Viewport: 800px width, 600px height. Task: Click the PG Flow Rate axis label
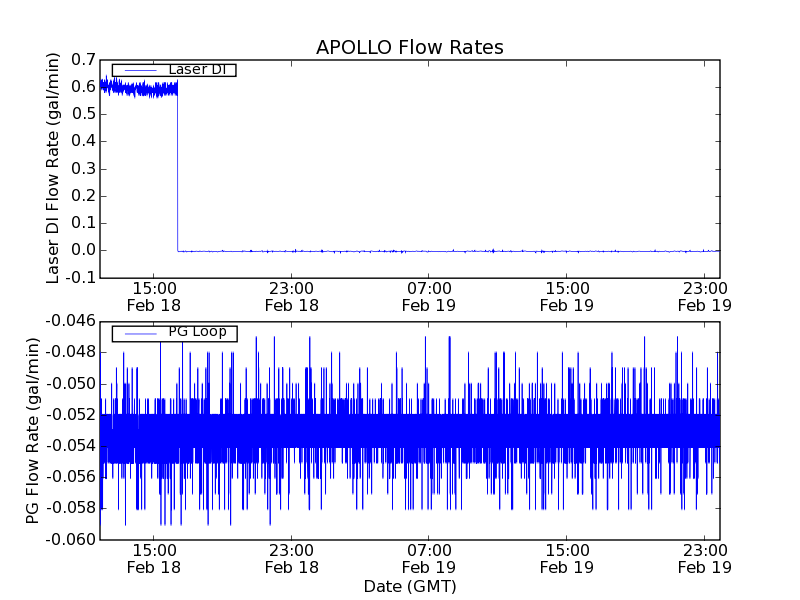(32, 431)
